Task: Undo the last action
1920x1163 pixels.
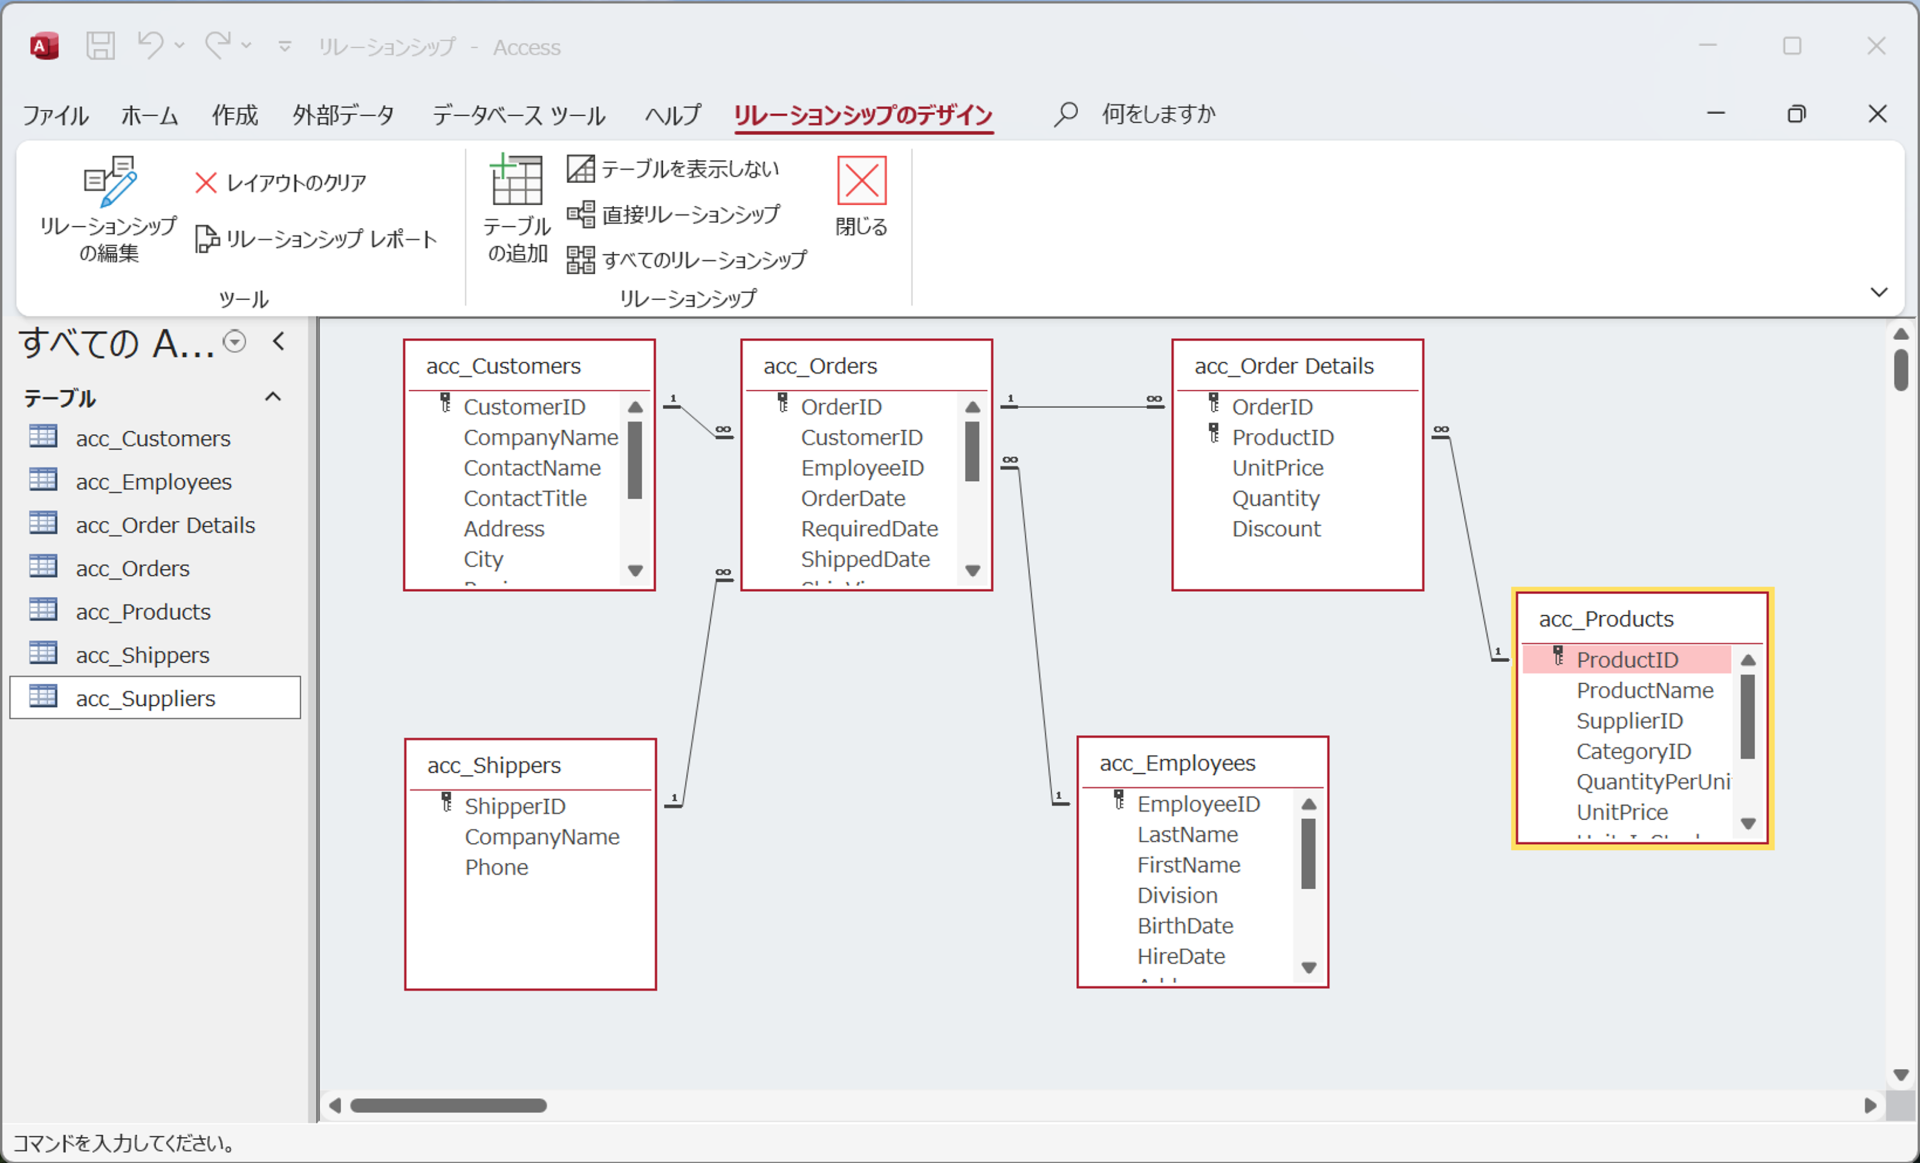Action: (x=150, y=45)
